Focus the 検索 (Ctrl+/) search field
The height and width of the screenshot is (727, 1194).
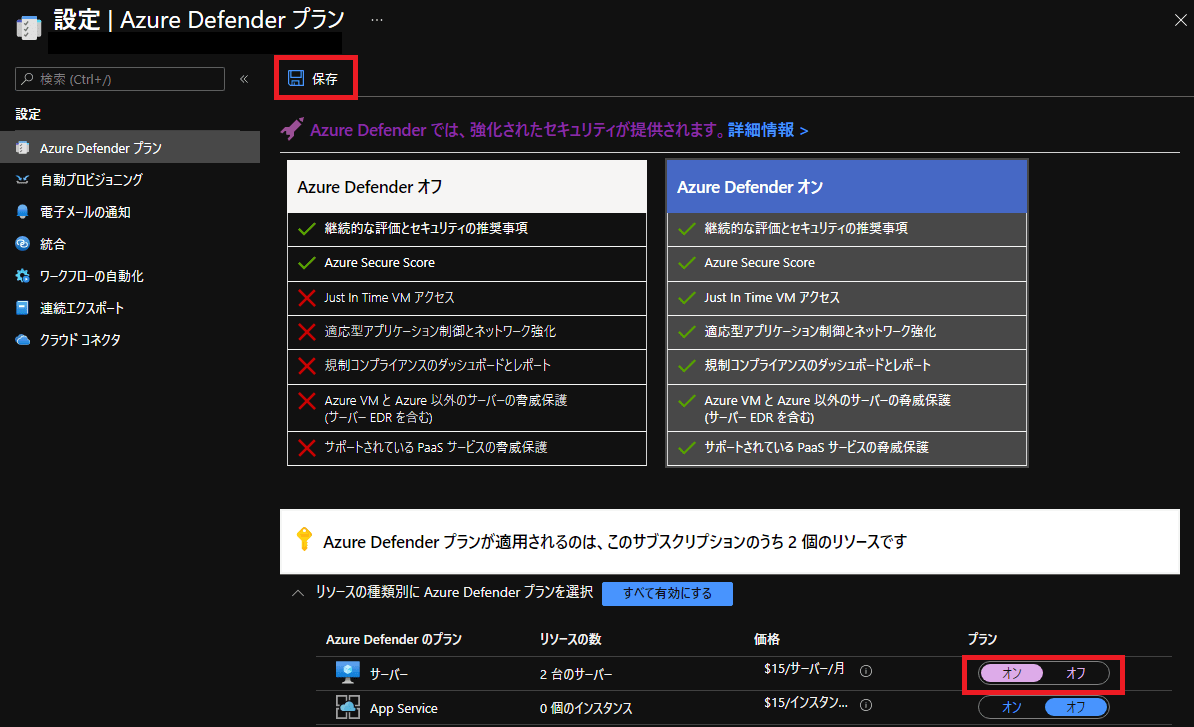120,78
